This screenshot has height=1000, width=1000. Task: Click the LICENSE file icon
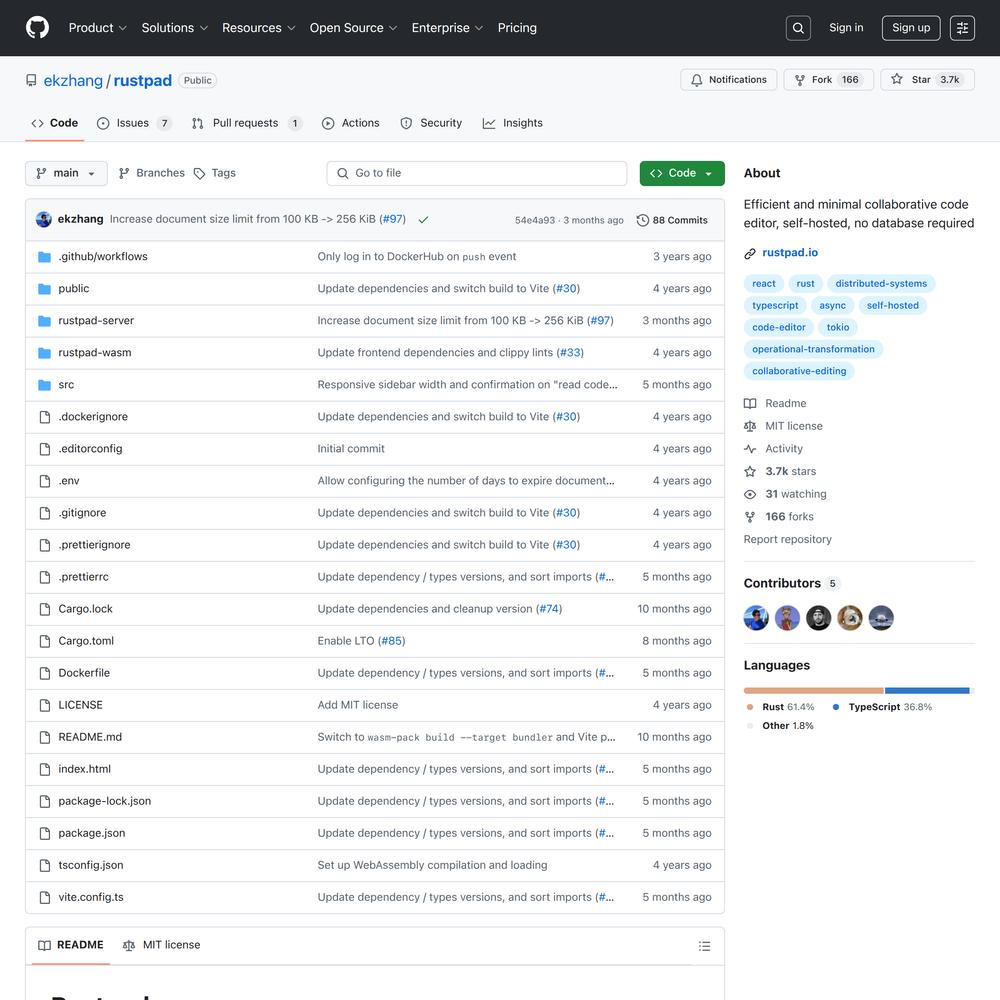pos(45,705)
